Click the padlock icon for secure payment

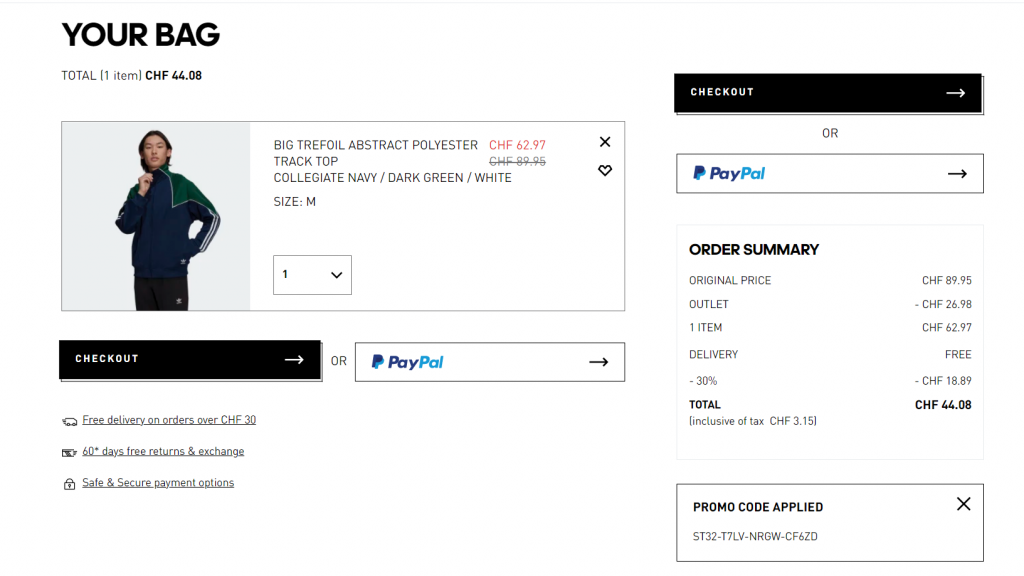tap(69, 484)
